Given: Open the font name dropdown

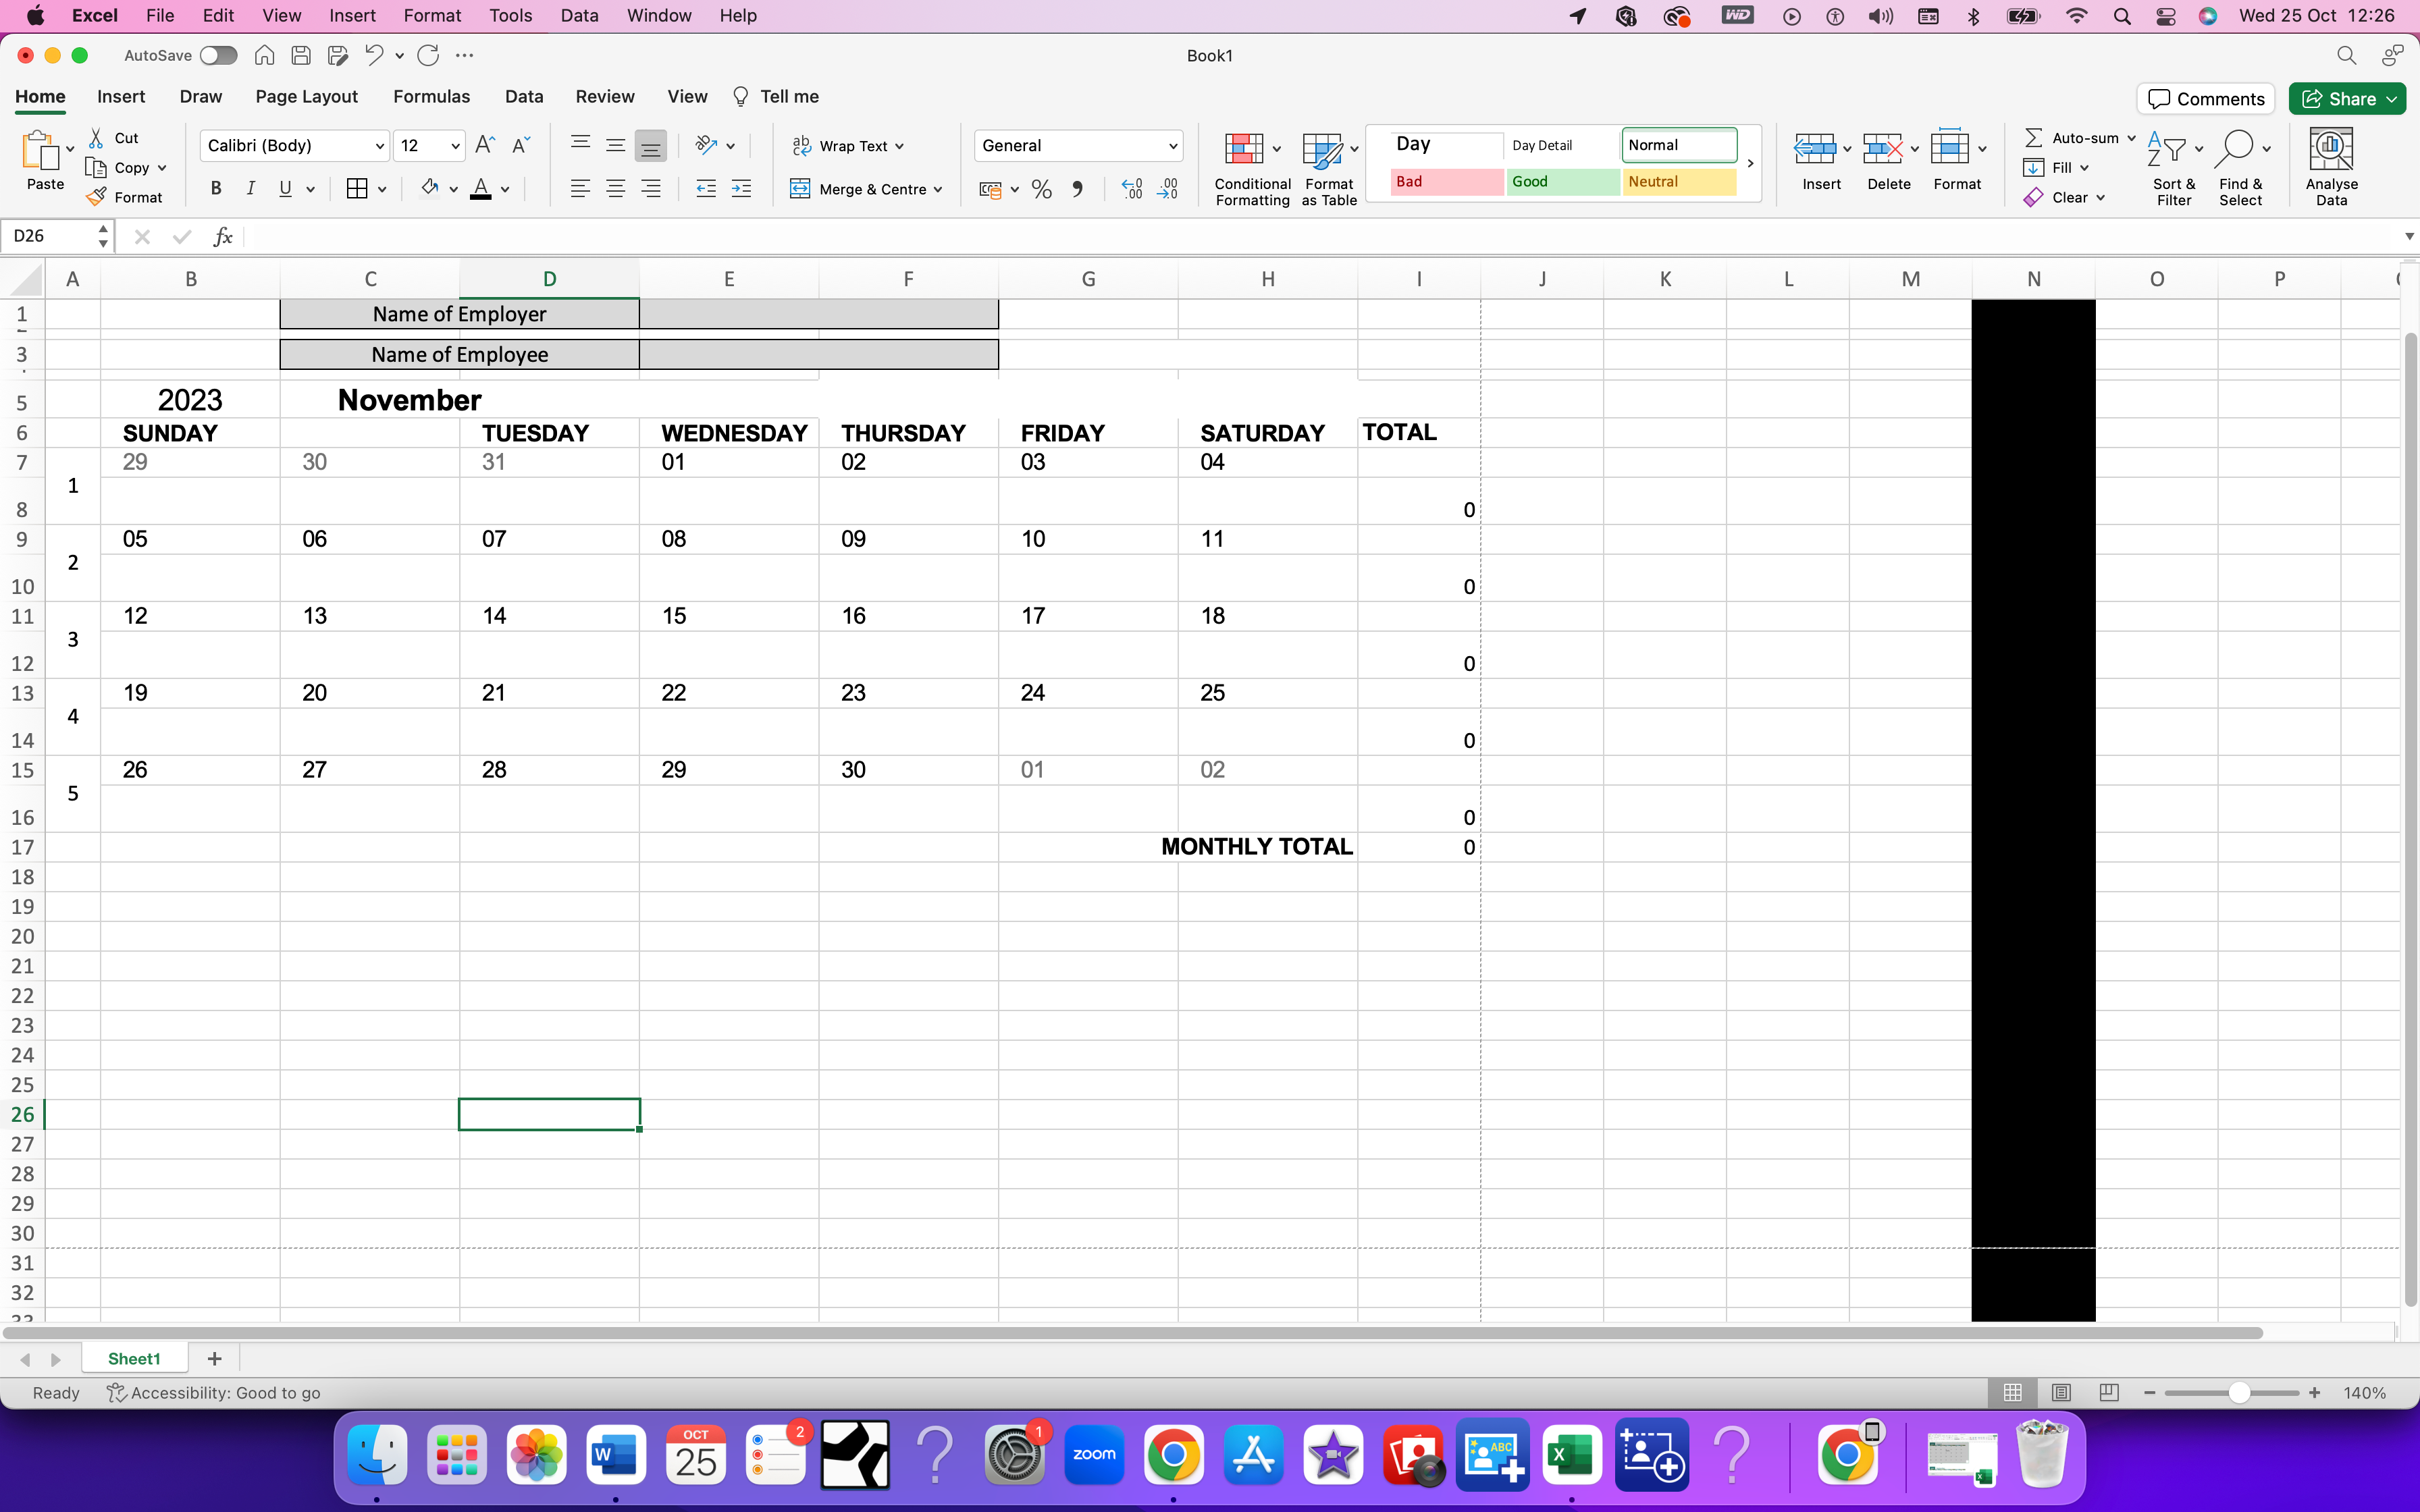Looking at the screenshot, I should tap(380, 146).
